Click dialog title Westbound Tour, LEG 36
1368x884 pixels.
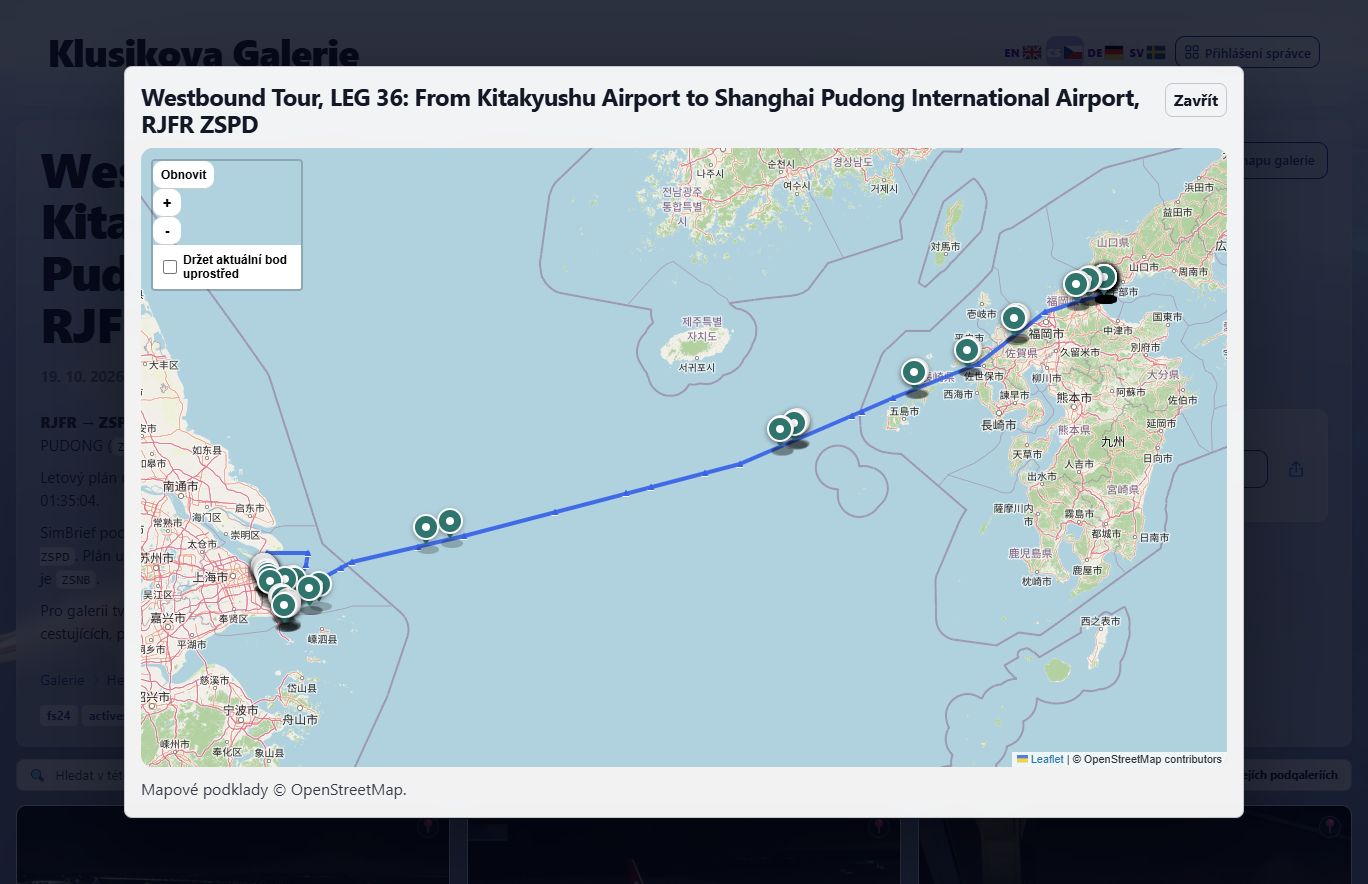coord(640,111)
